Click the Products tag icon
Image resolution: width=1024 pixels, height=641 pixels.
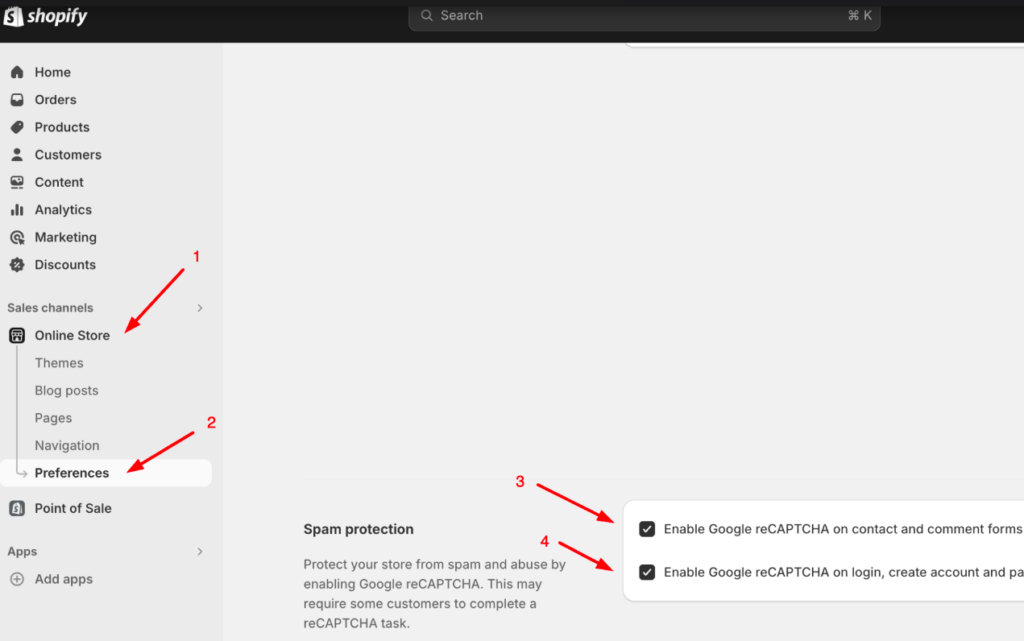(x=17, y=127)
